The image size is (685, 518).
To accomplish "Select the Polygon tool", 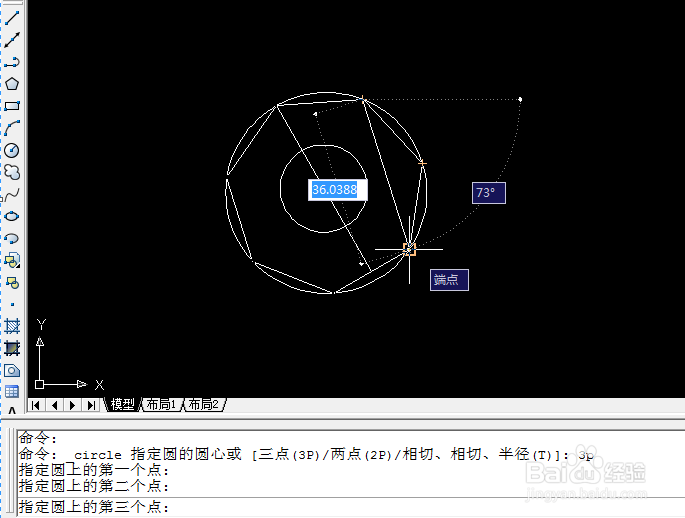I will click(x=12, y=84).
